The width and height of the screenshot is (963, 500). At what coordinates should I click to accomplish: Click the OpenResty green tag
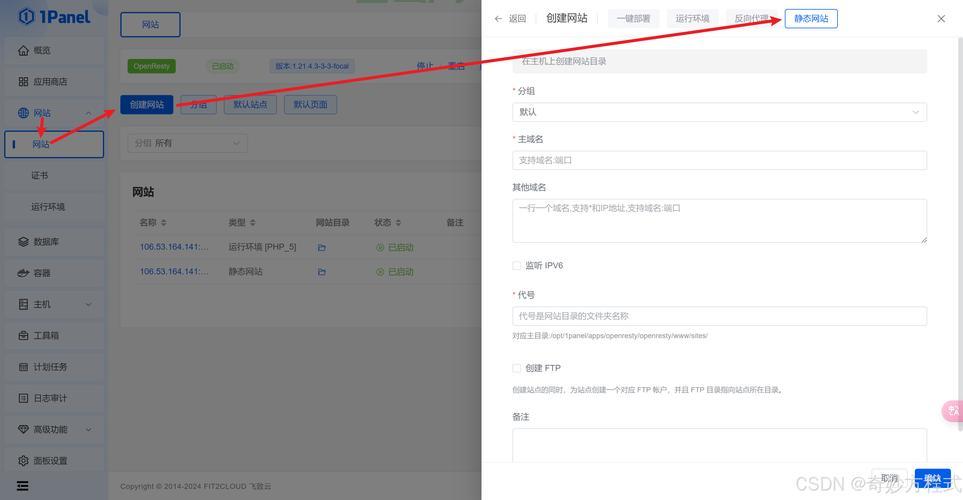pos(152,66)
